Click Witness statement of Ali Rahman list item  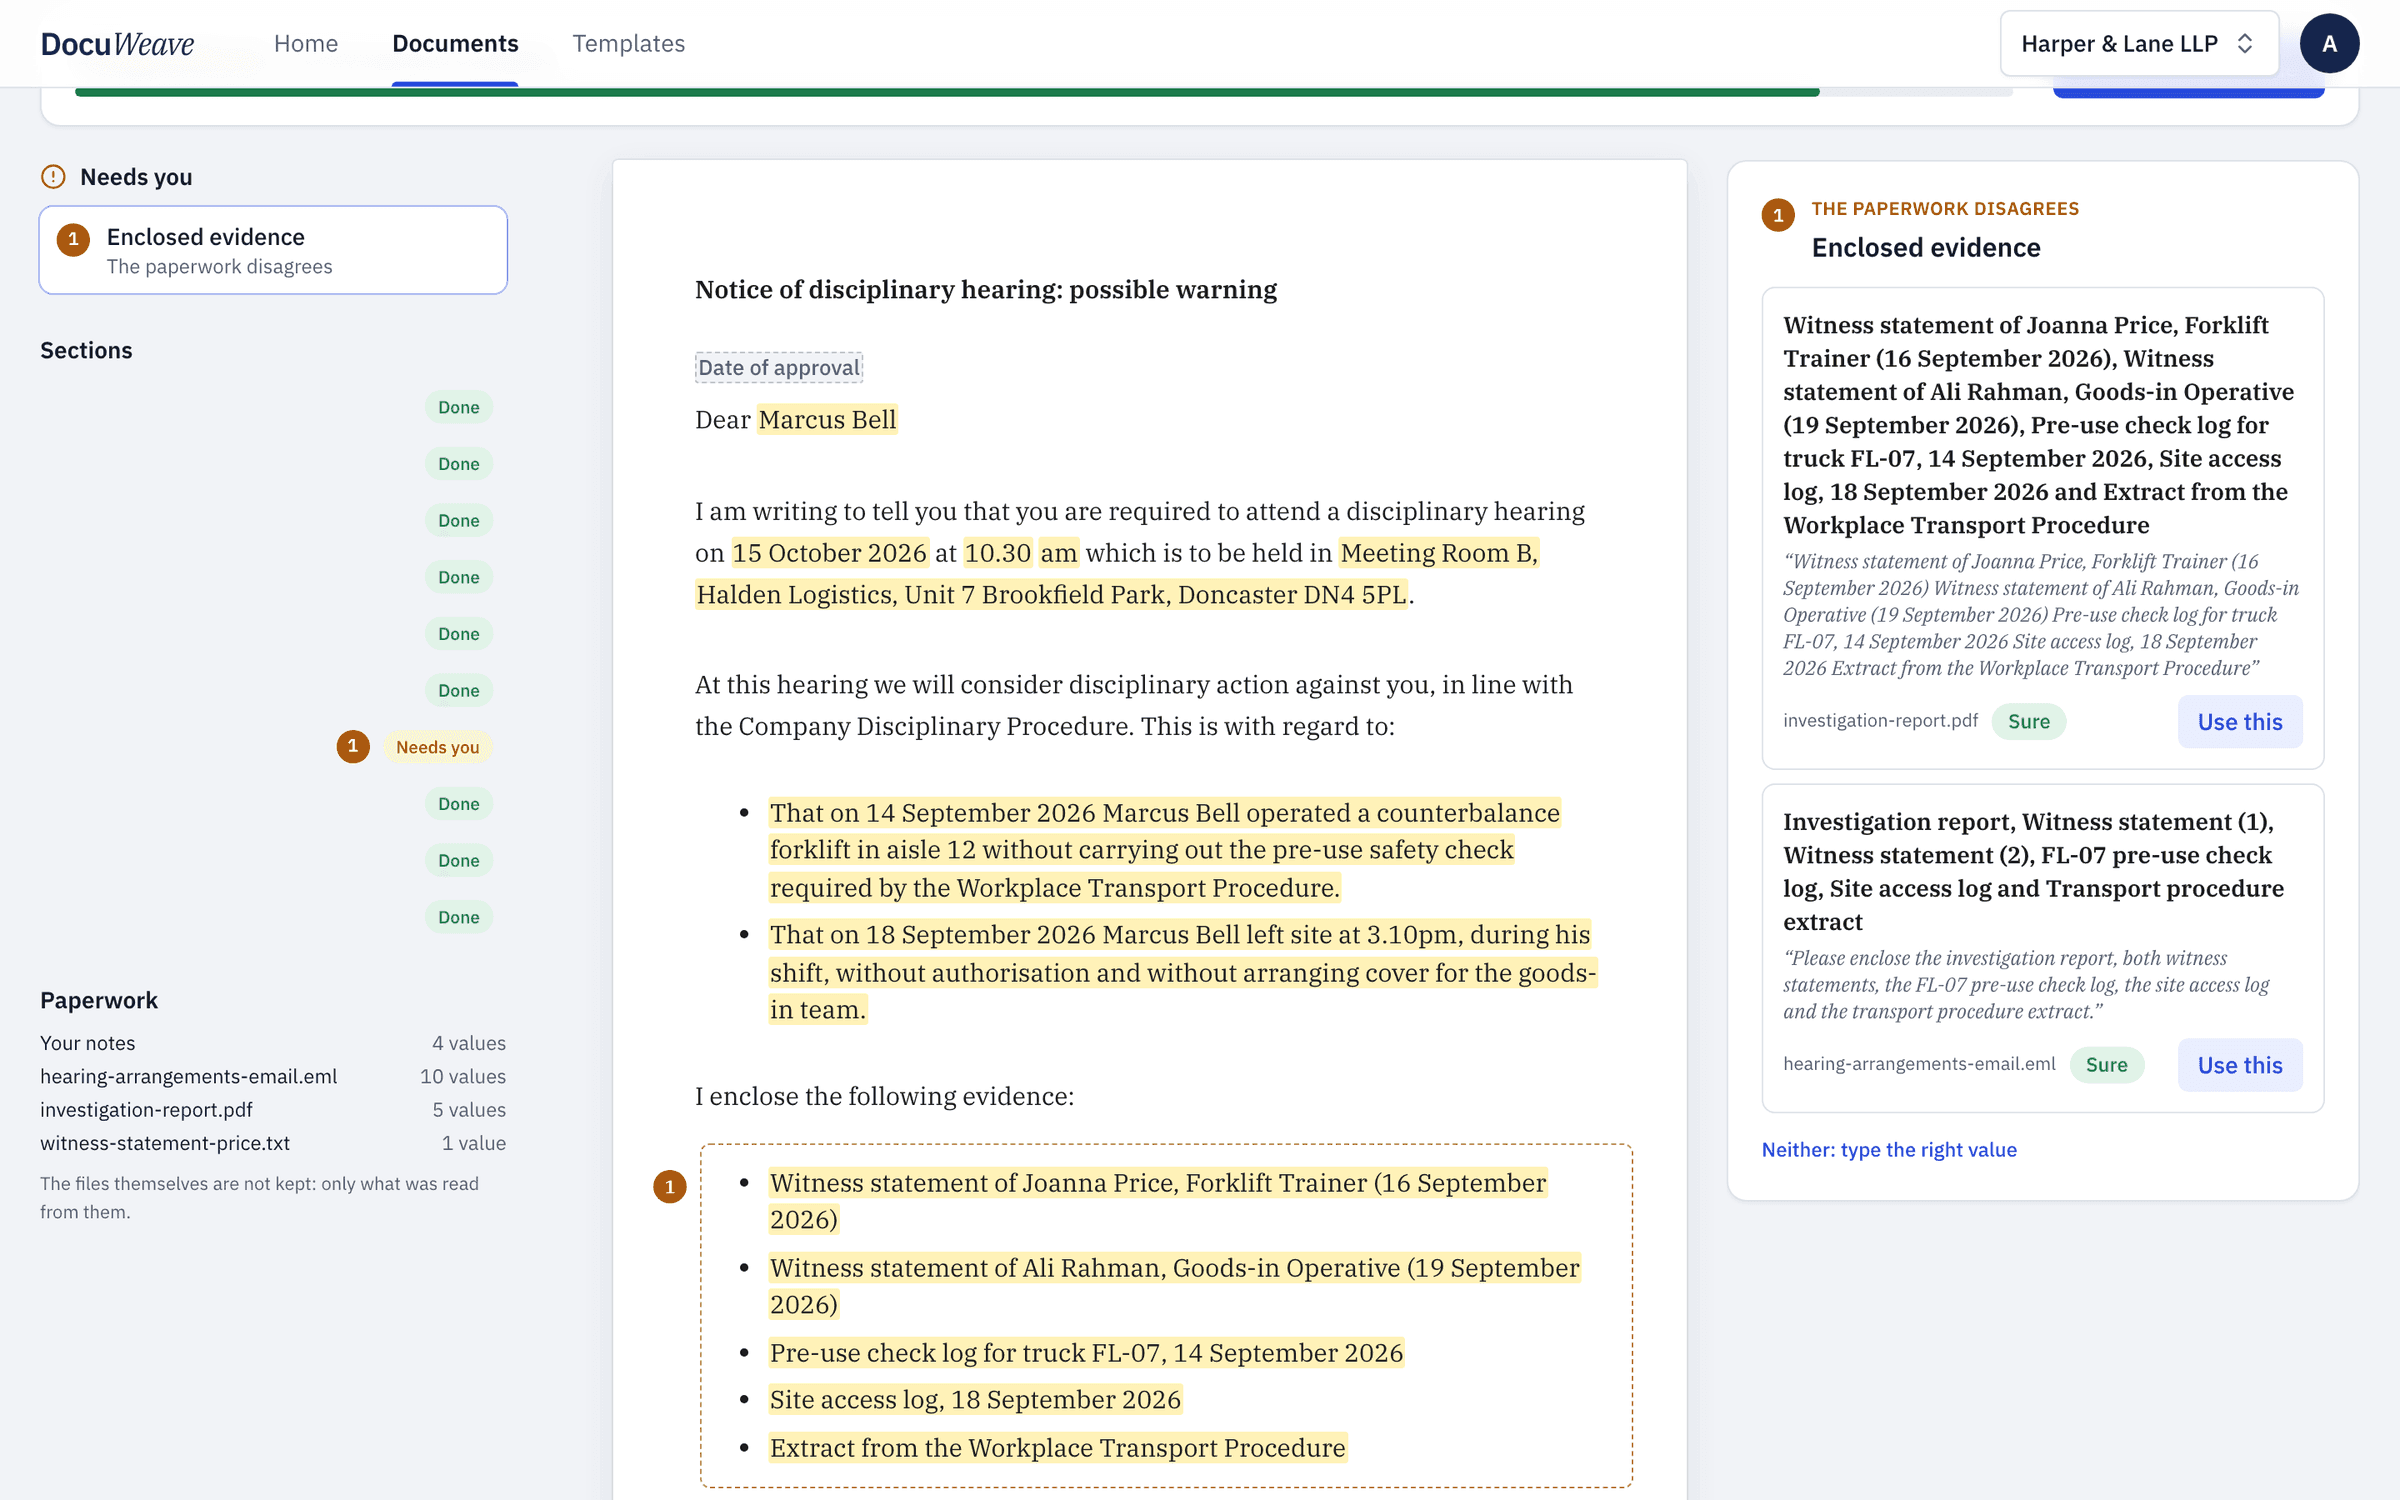tap(1175, 1286)
